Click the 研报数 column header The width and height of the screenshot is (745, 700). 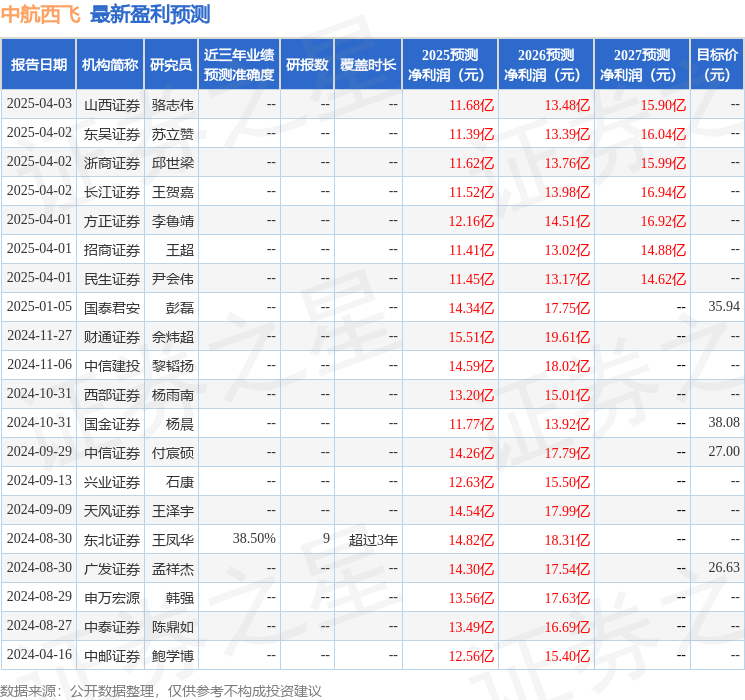pos(307,65)
